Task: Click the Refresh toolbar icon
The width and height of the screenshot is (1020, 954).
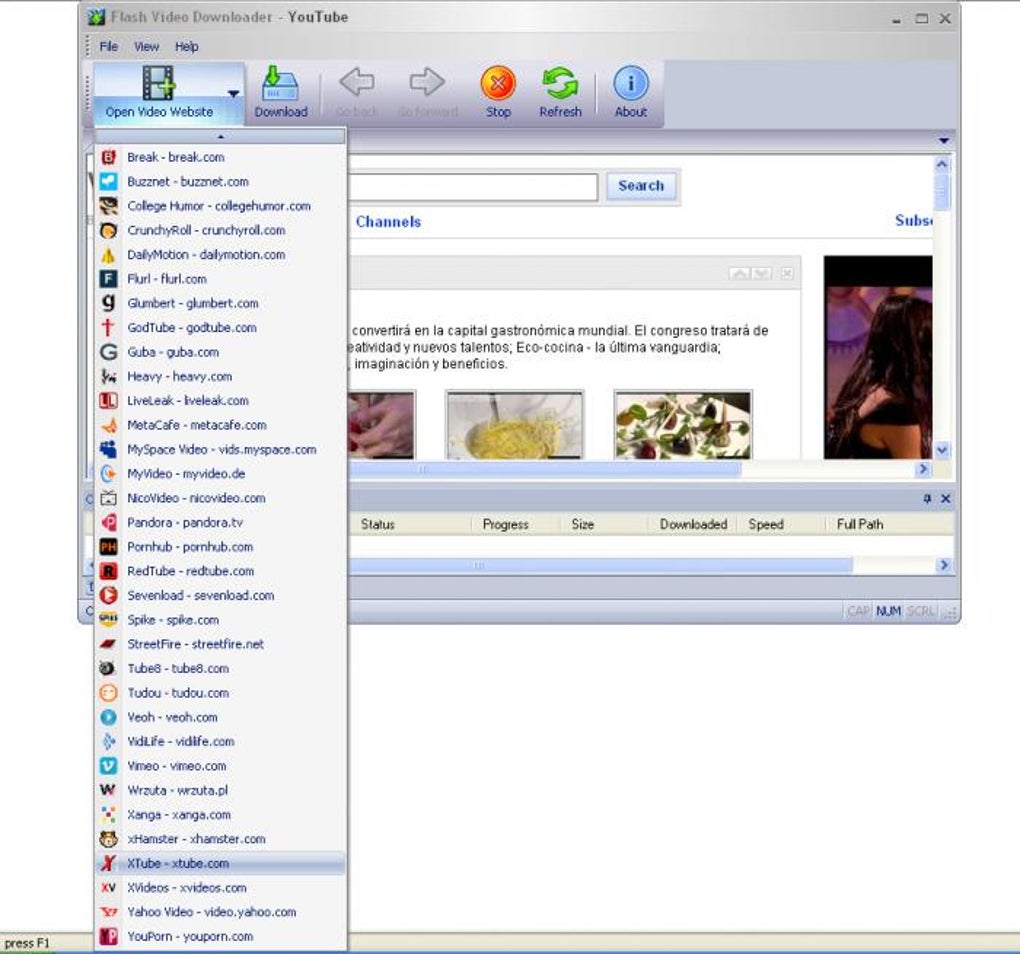Action: point(560,83)
